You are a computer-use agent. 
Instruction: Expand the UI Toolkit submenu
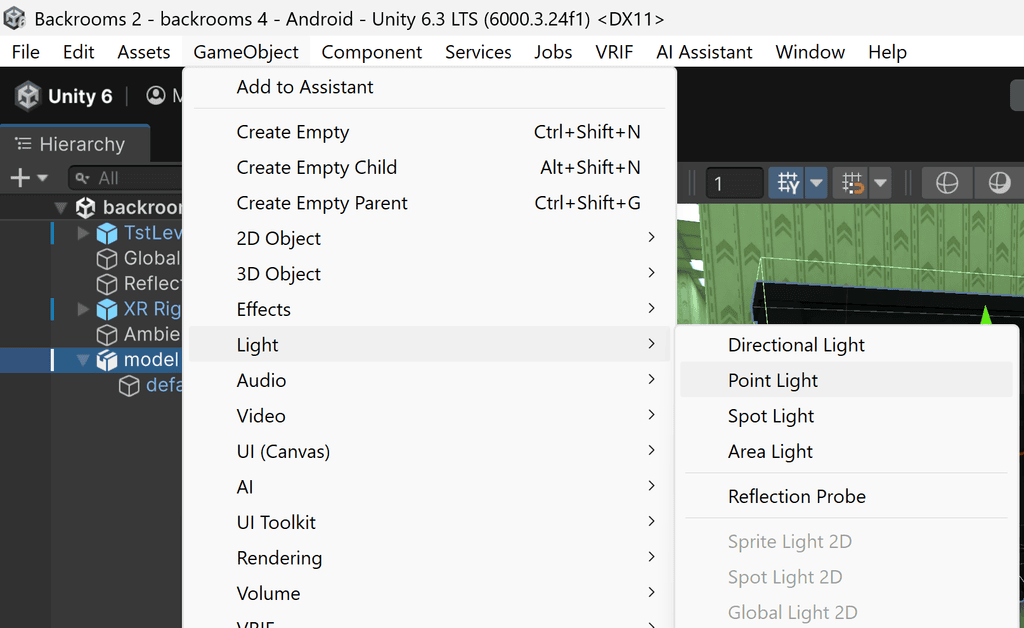tap(429, 522)
